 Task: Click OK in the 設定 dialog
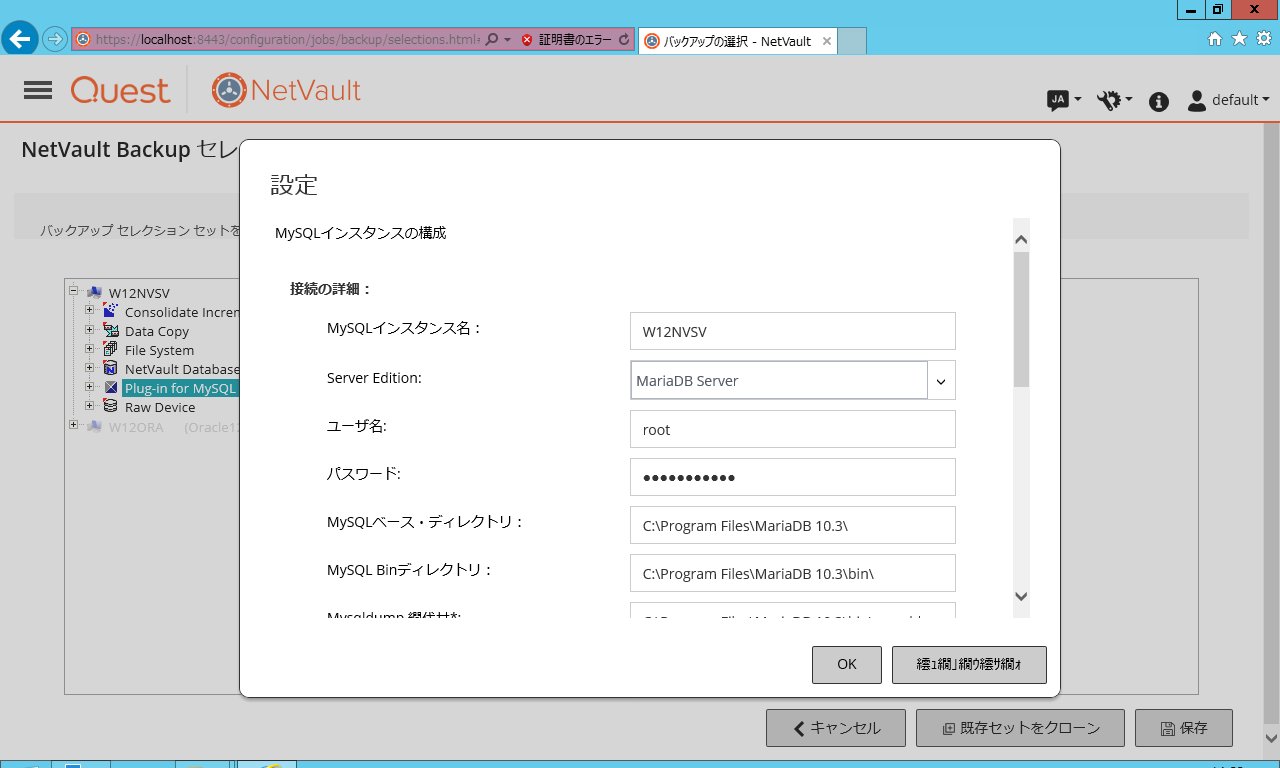pyautogui.click(x=847, y=665)
